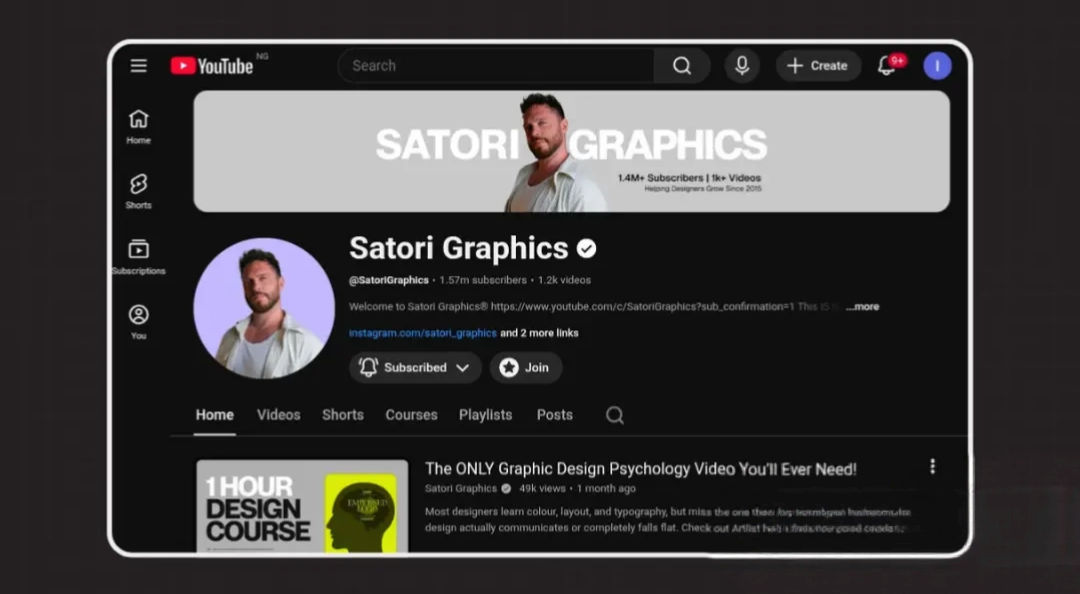
Task: Select the channel Home tab
Action: (x=214, y=415)
